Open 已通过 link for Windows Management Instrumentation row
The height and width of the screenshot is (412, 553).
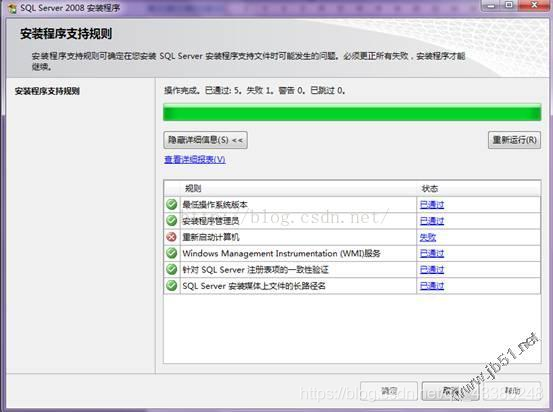(x=432, y=253)
